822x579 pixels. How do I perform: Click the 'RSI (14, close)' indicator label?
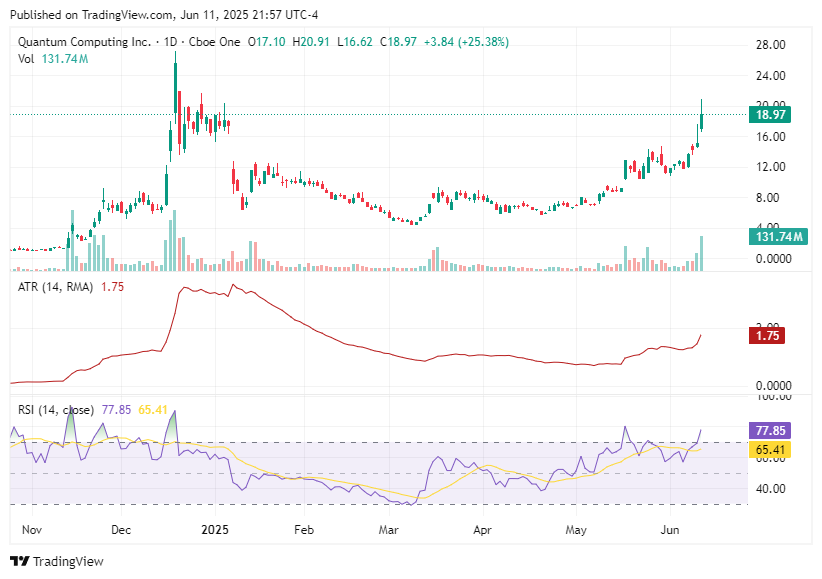[x=56, y=410]
